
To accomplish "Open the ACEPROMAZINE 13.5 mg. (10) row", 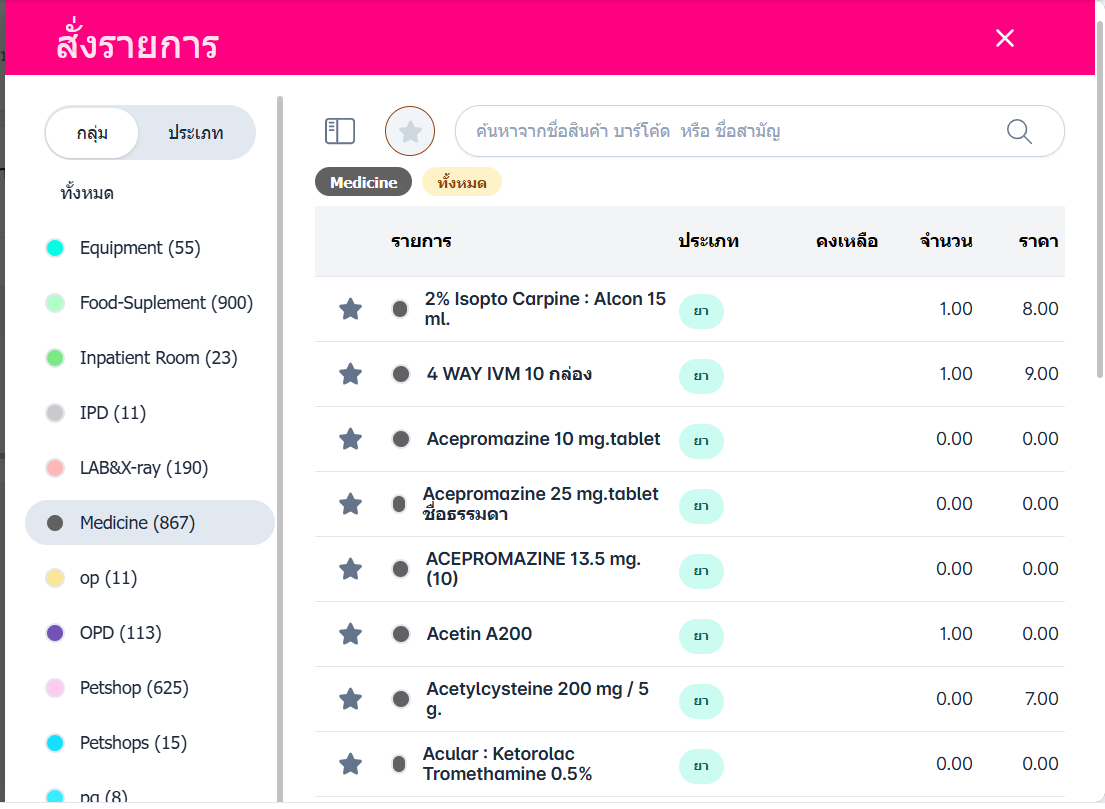I will [689, 569].
